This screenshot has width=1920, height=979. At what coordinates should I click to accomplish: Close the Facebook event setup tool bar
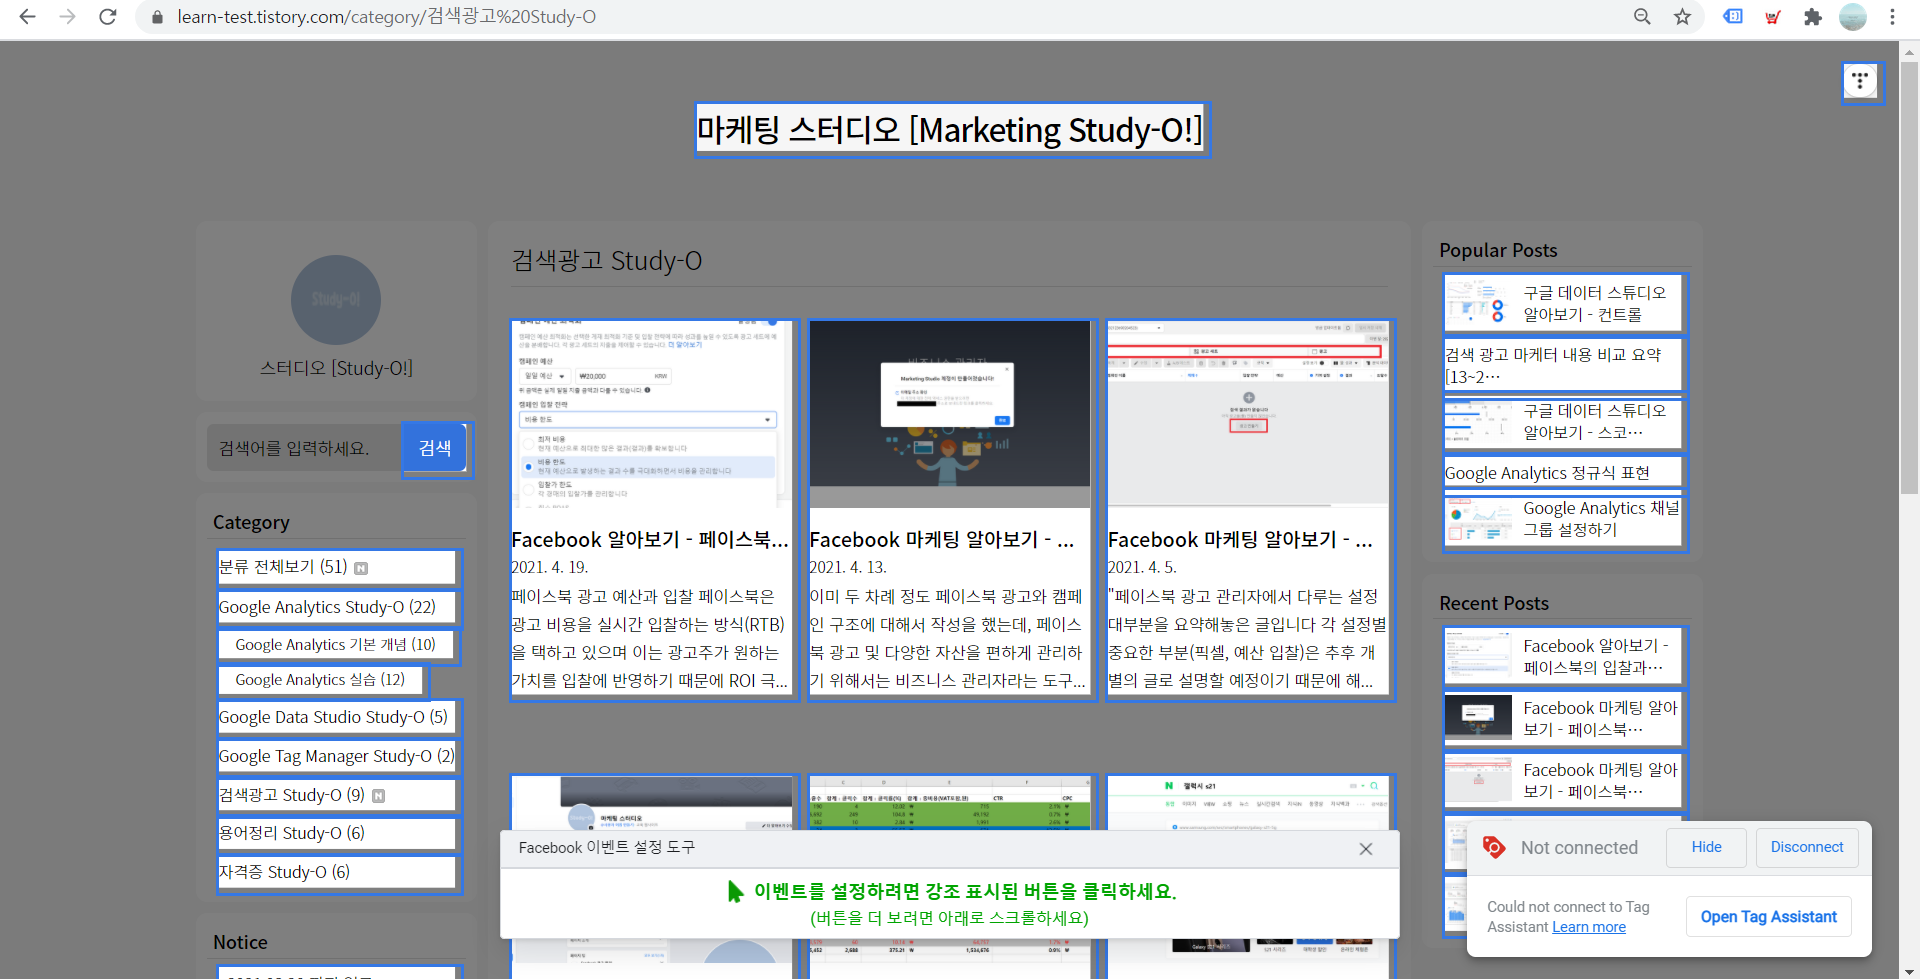1366,849
